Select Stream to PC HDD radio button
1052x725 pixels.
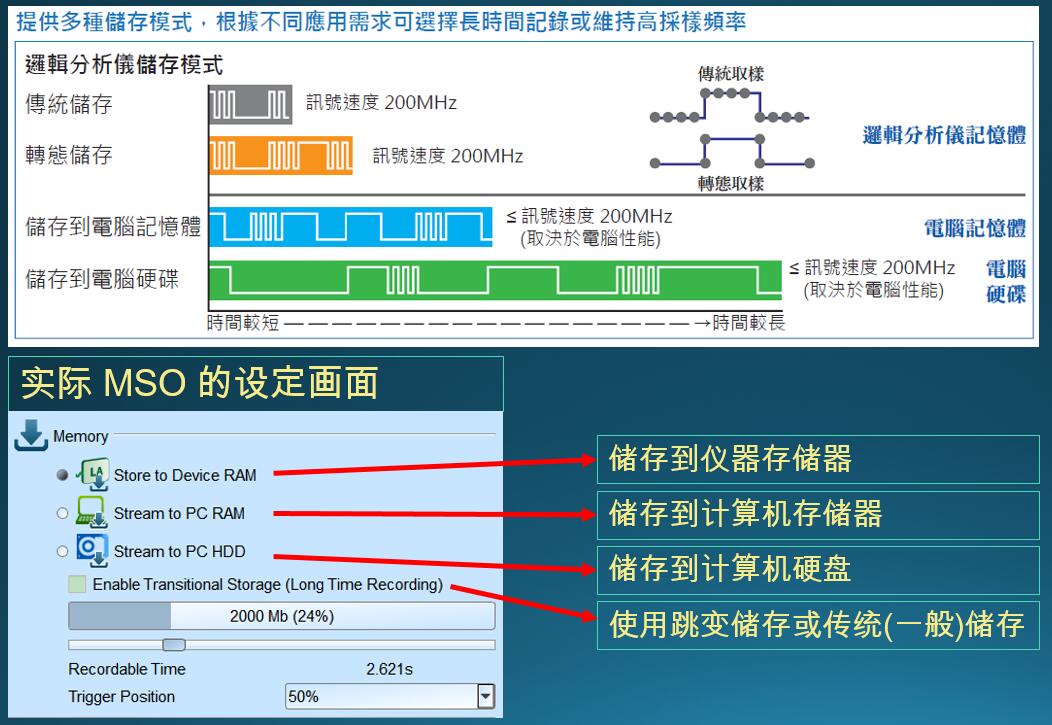[x=62, y=551]
